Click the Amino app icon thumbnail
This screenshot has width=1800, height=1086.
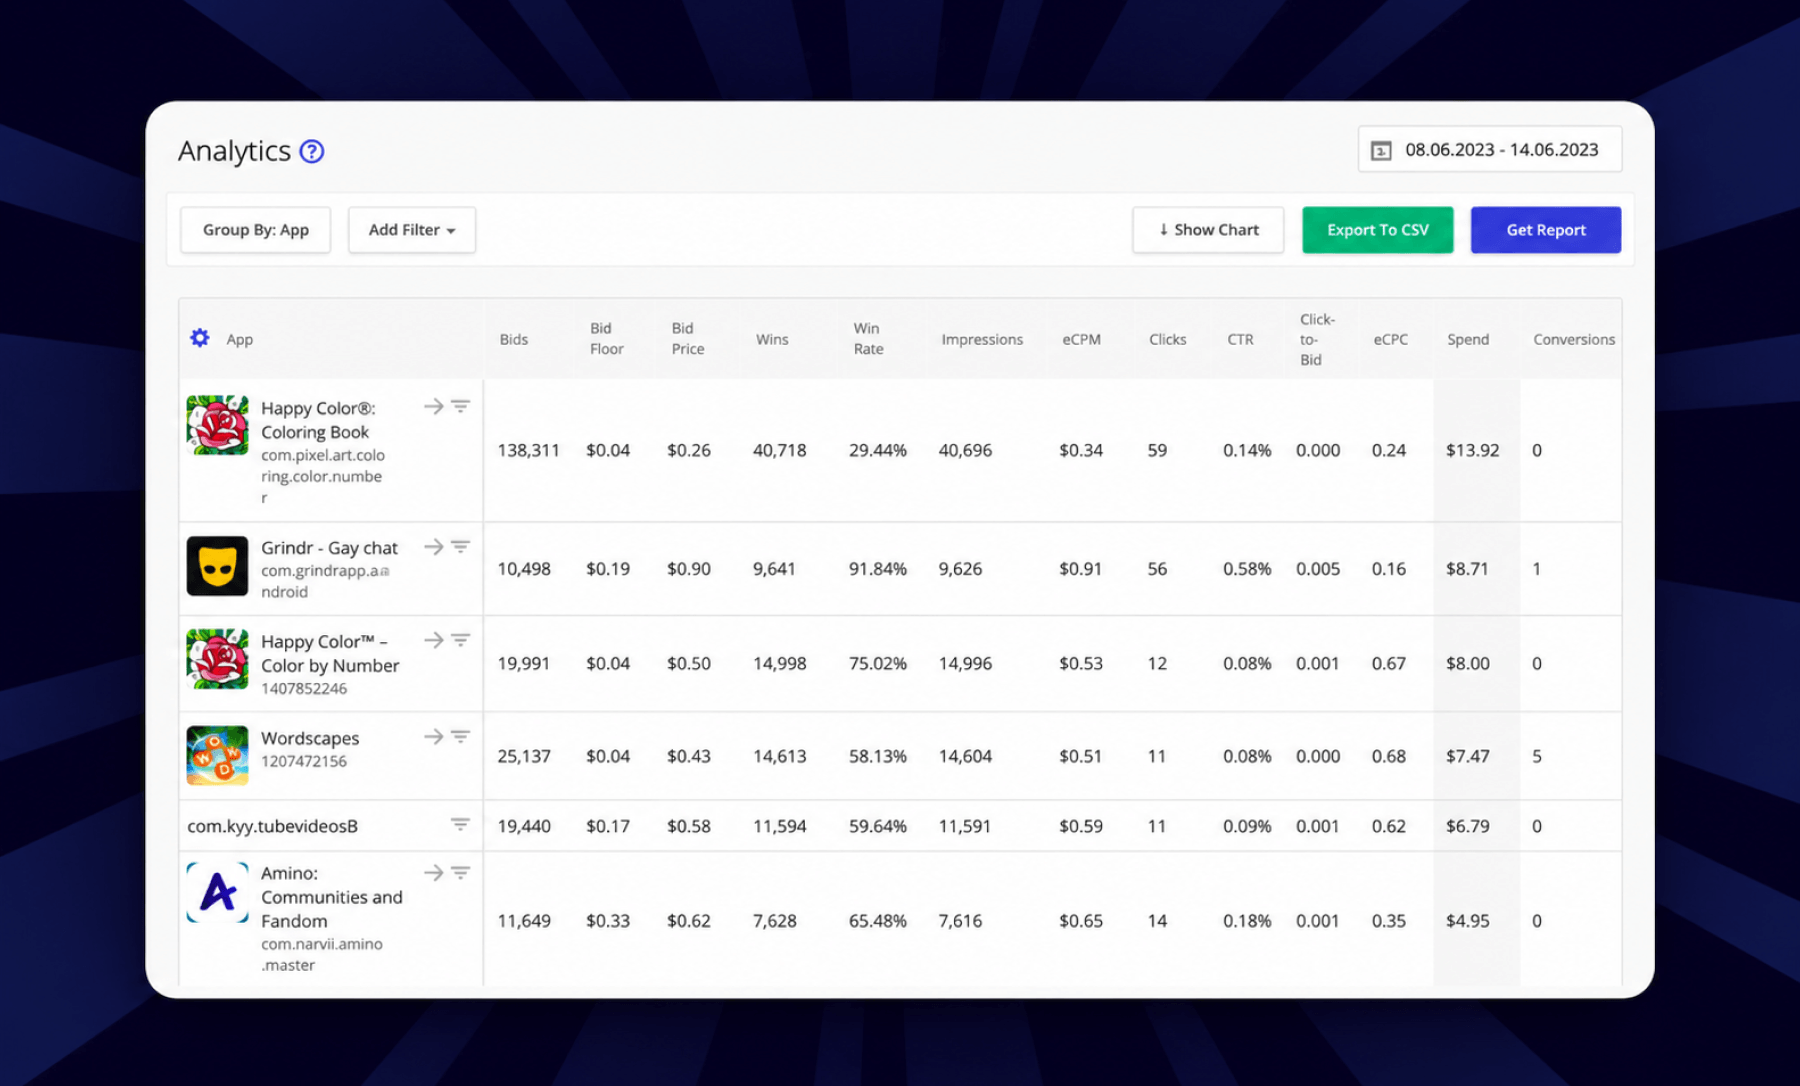coord(217,892)
